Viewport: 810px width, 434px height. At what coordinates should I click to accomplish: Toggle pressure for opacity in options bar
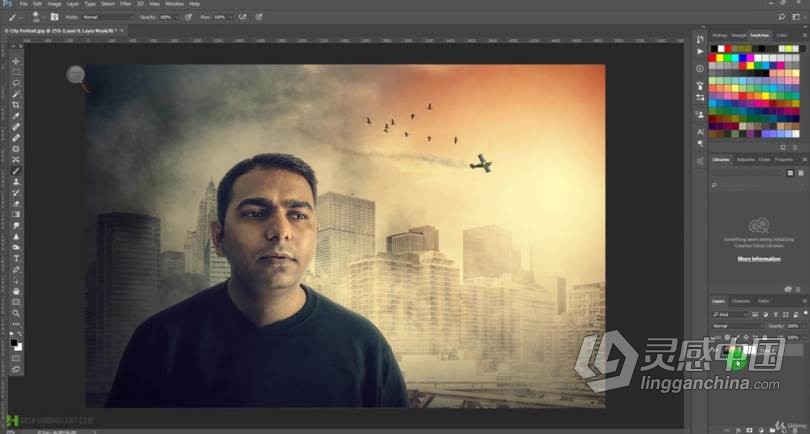pos(189,17)
